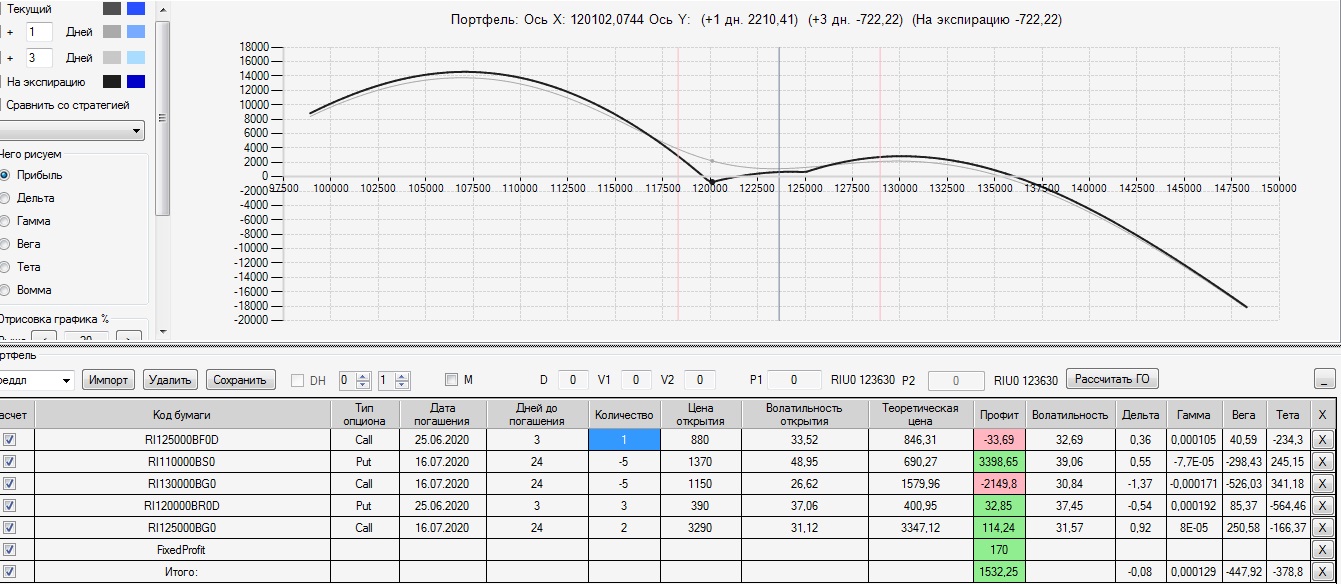The width and height of the screenshot is (1341, 584).
Task: Click the days field containing 1
Action: (39, 32)
